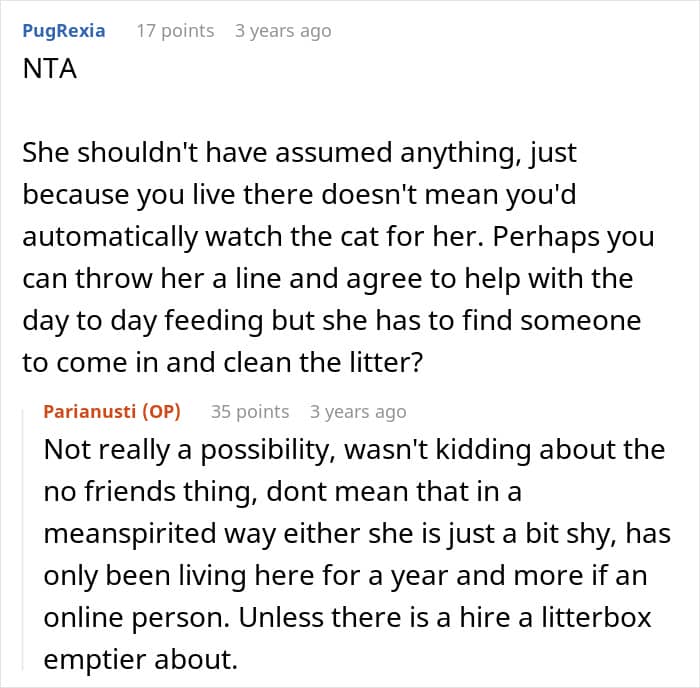Click the 35 points score
Viewport: 700px width, 688px height.
pyautogui.click(x=250, y=412)
